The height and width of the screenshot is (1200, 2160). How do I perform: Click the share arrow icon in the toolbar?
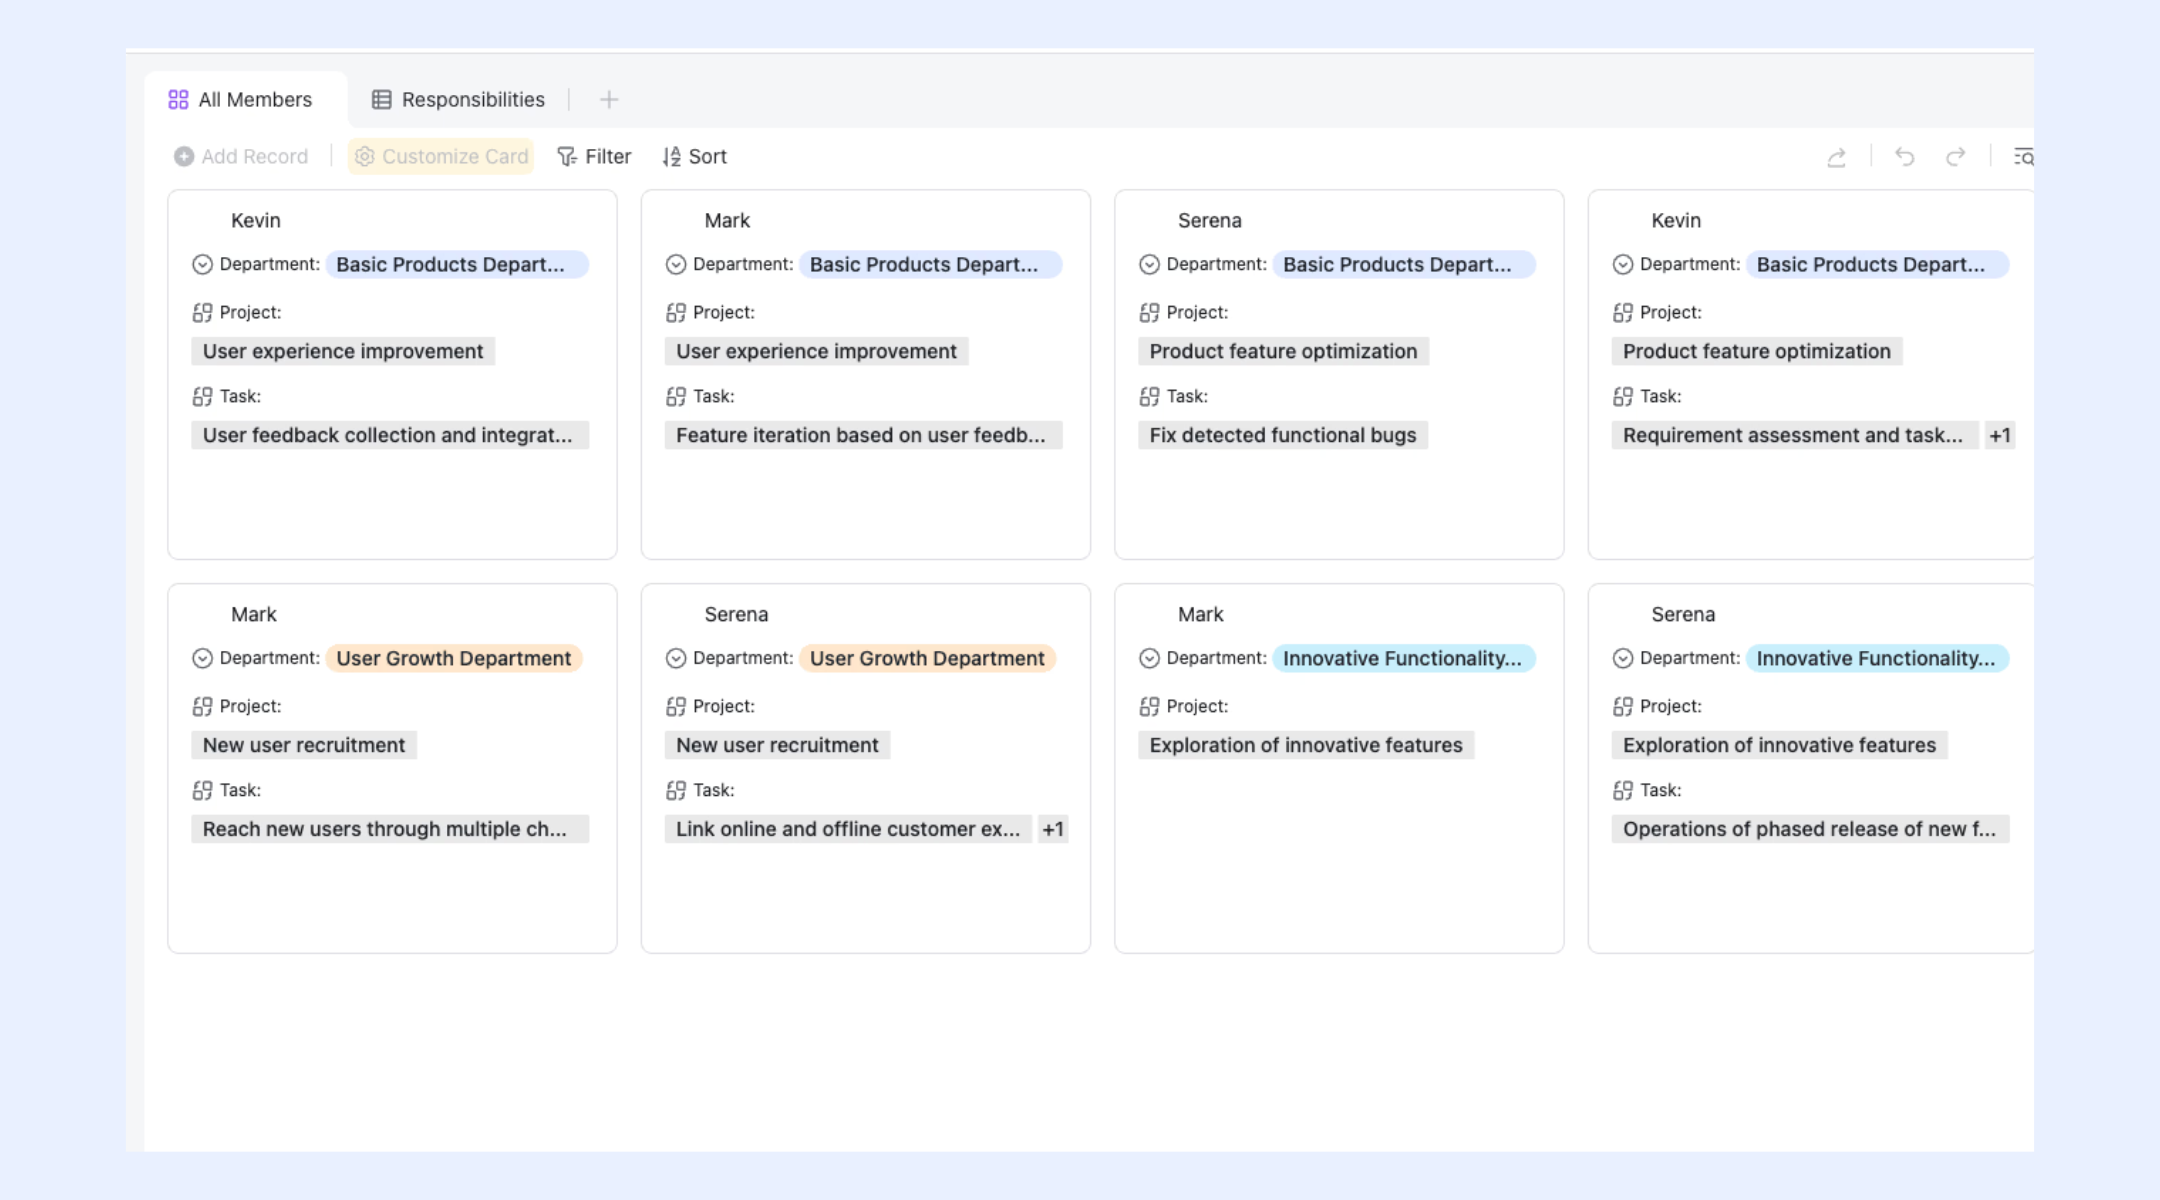coord(1836,157)
